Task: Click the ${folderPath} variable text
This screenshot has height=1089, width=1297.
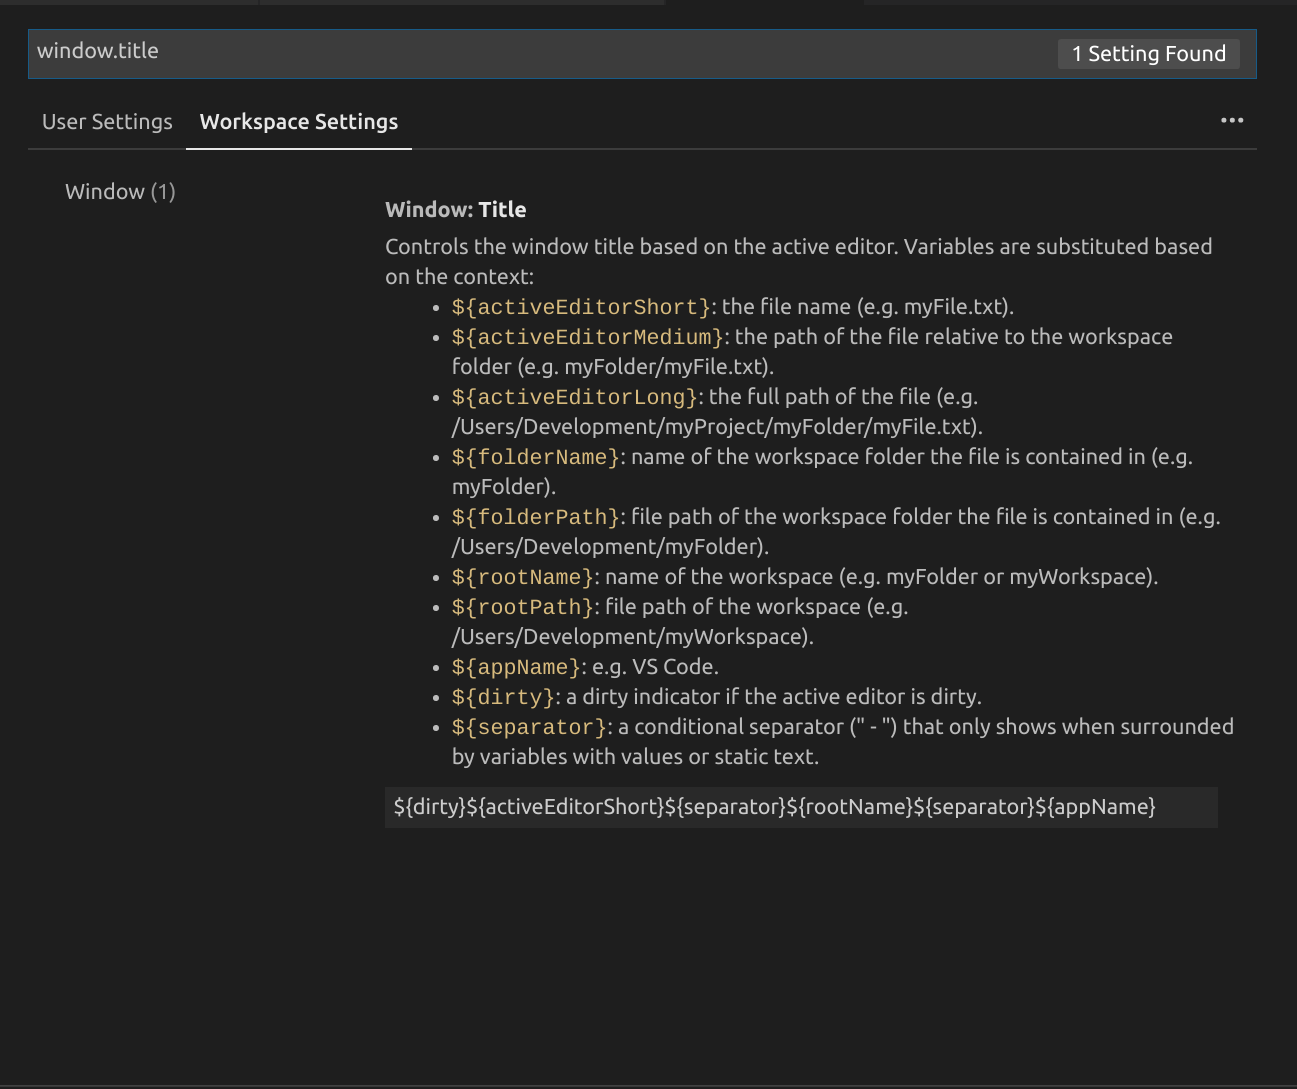Action: [x=536, y=517]
